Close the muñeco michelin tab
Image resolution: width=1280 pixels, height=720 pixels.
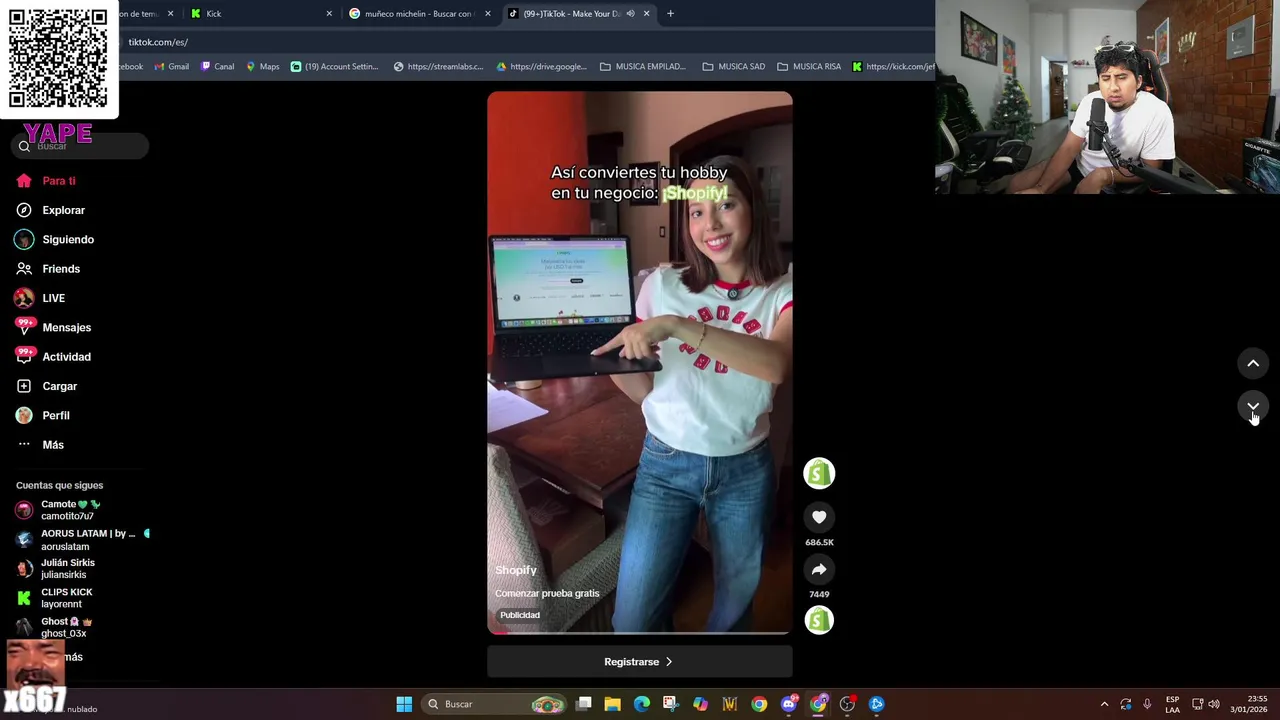488,14
